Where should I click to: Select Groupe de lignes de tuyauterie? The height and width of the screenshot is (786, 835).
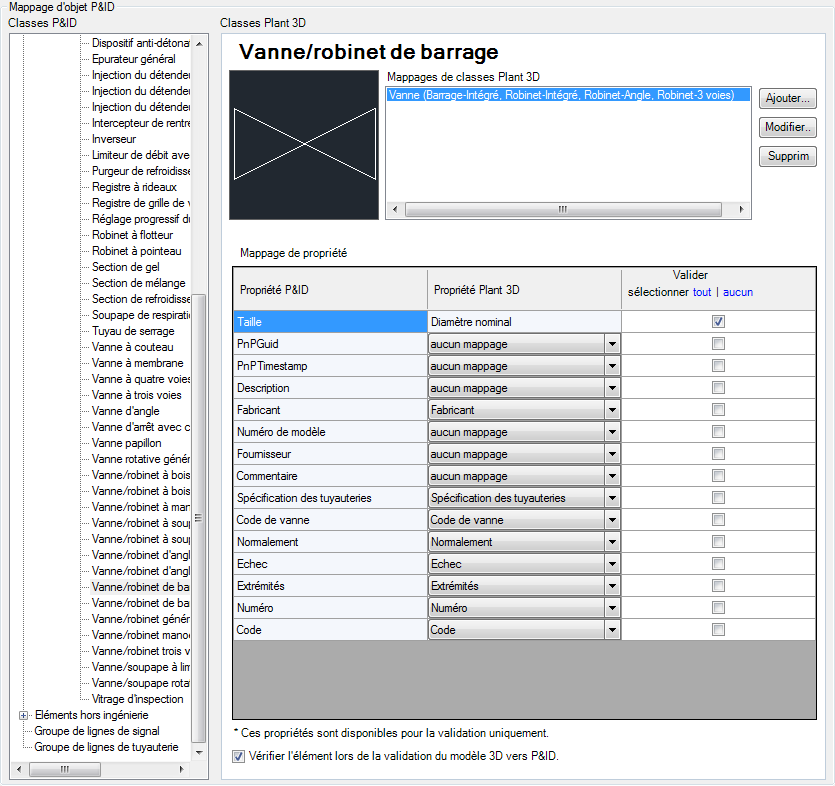[x=107, y=747]
